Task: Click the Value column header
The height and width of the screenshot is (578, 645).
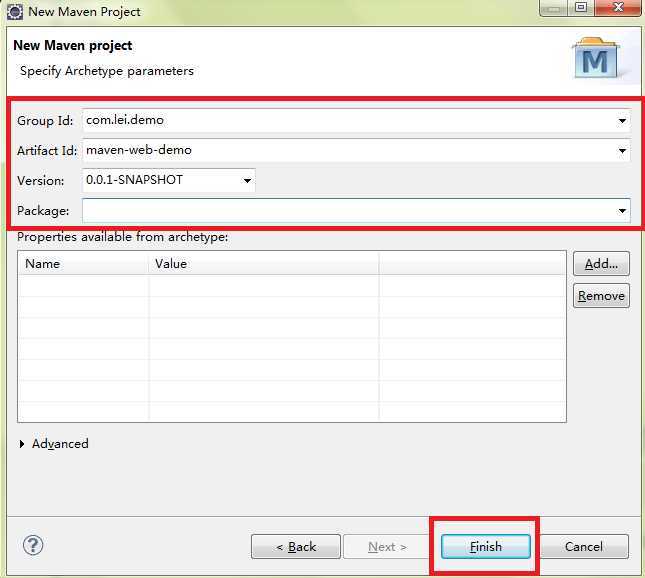Action: pos(263,264)
